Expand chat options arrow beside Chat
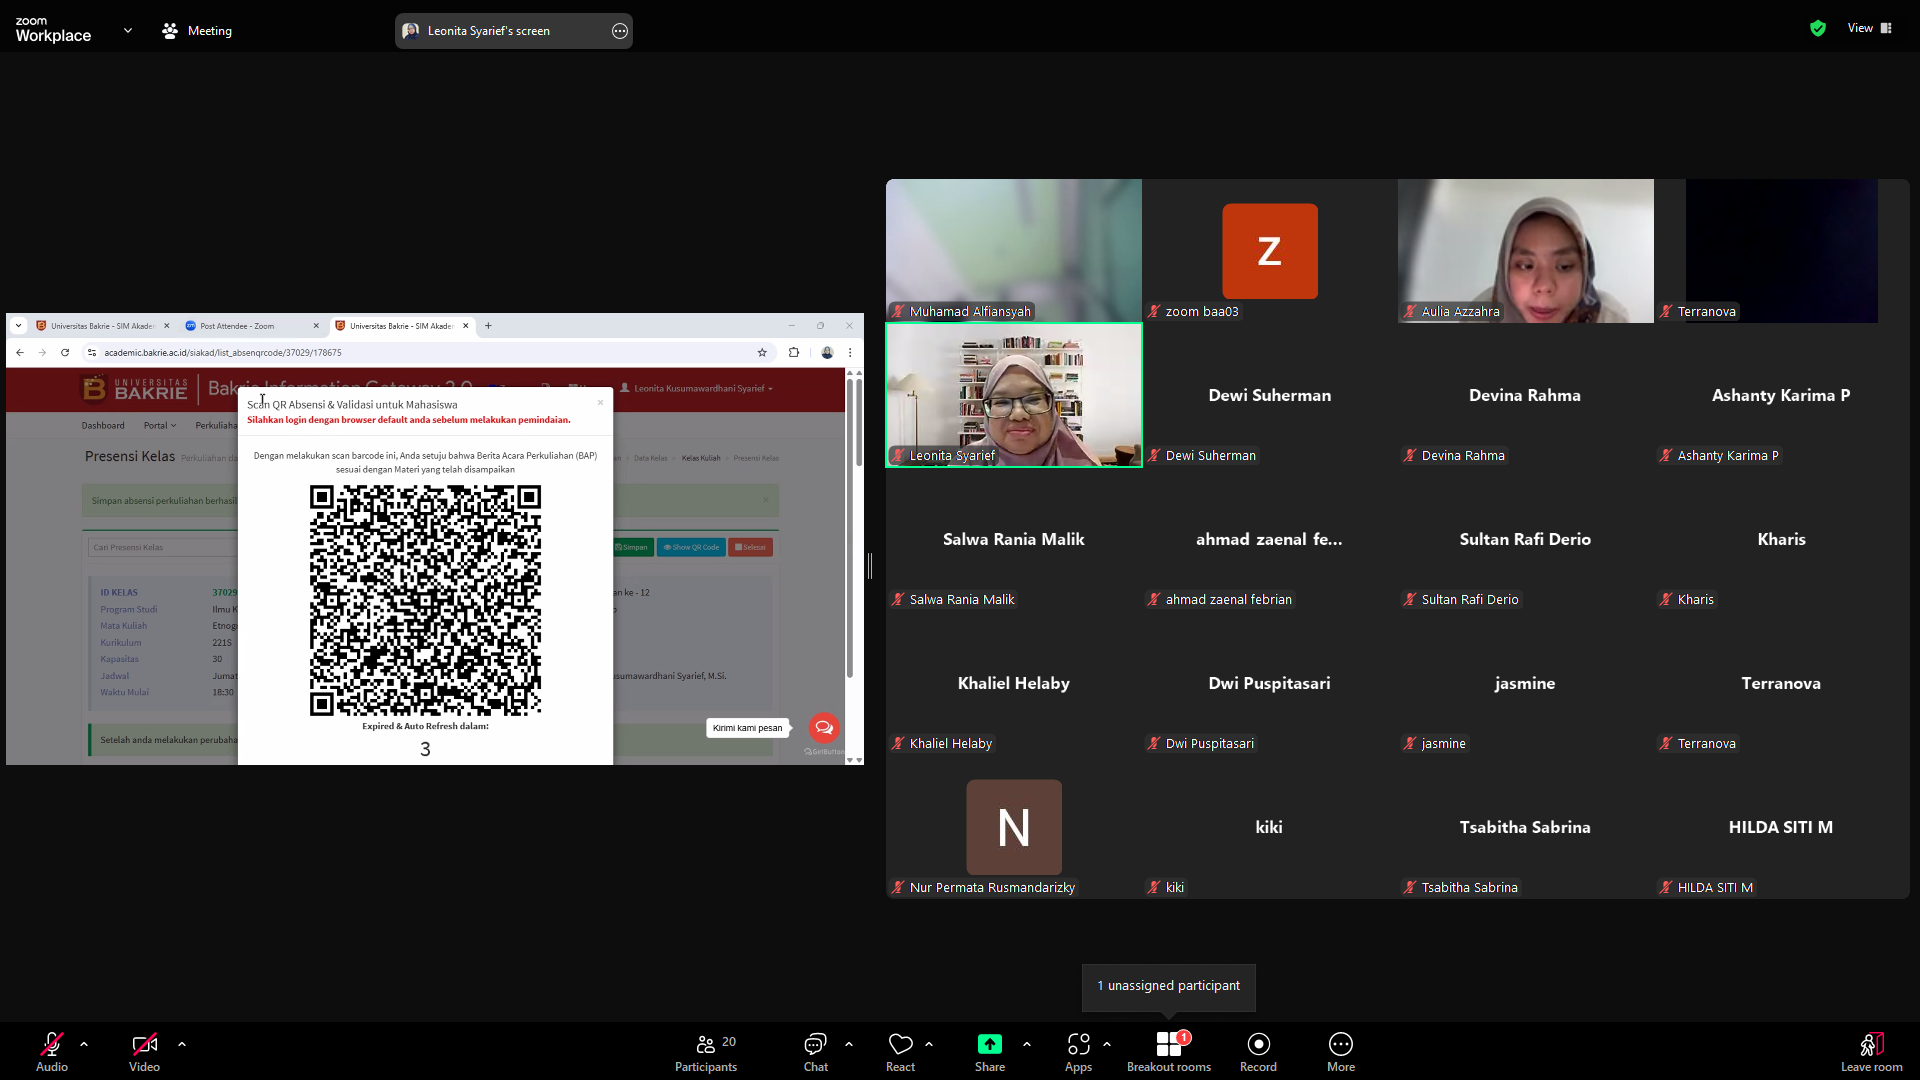The image size is (1920, 1080). pyautogui.click(x=849, y=1044)
